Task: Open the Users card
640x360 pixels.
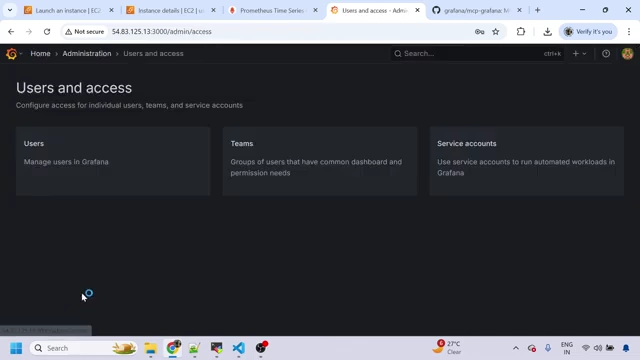Action: [113, 161]
